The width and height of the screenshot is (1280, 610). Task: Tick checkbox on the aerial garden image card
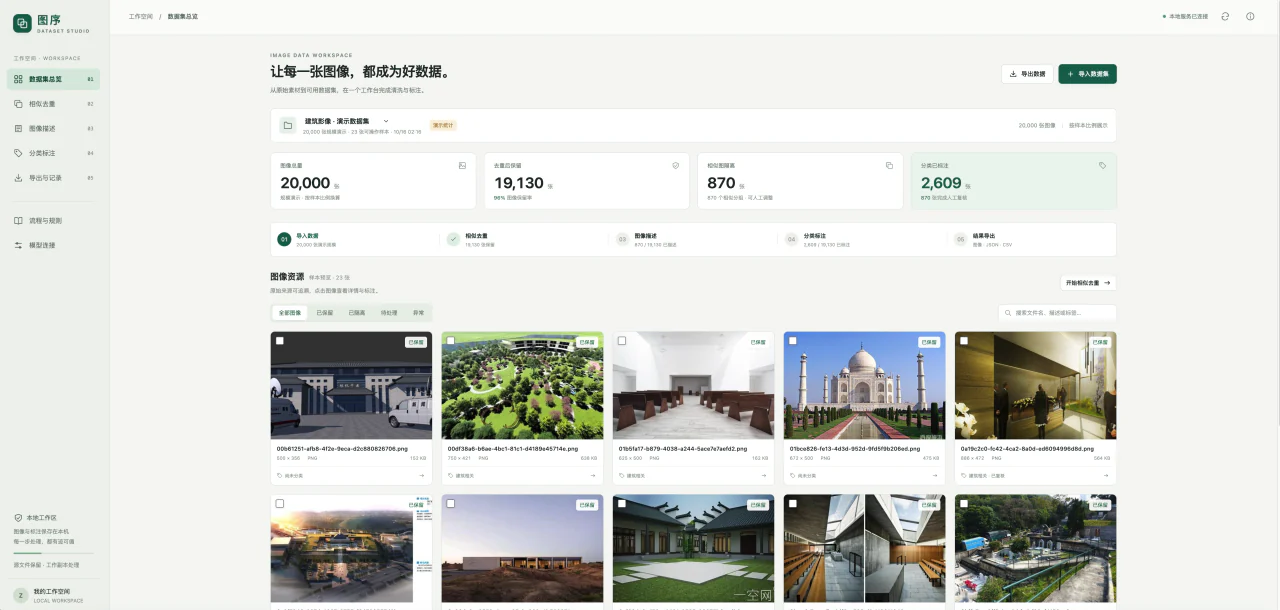pyautogui.click(x=451, y=341)
